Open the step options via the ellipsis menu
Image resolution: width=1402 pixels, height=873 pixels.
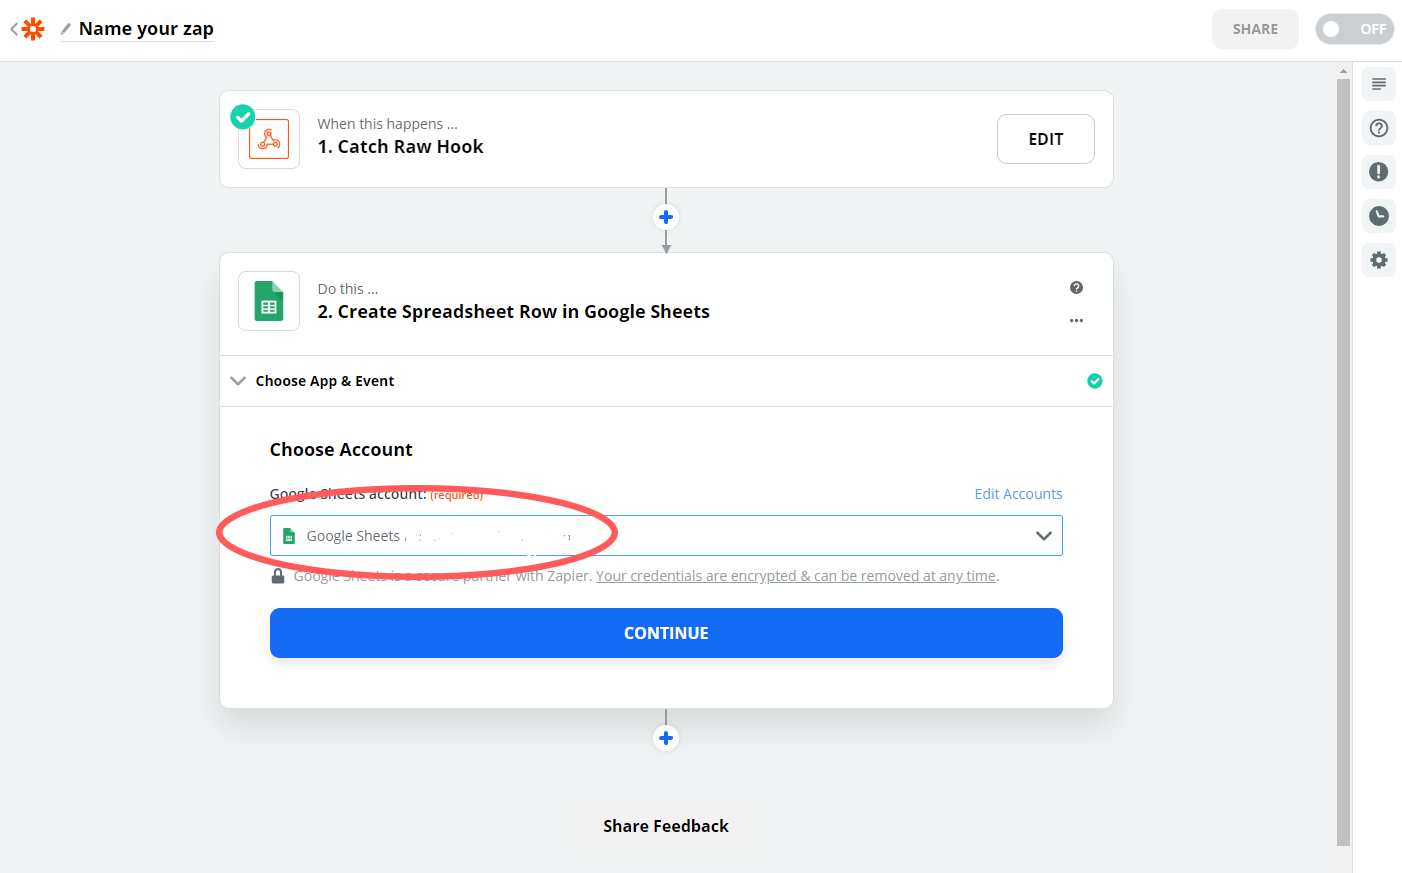(1076, 320)
